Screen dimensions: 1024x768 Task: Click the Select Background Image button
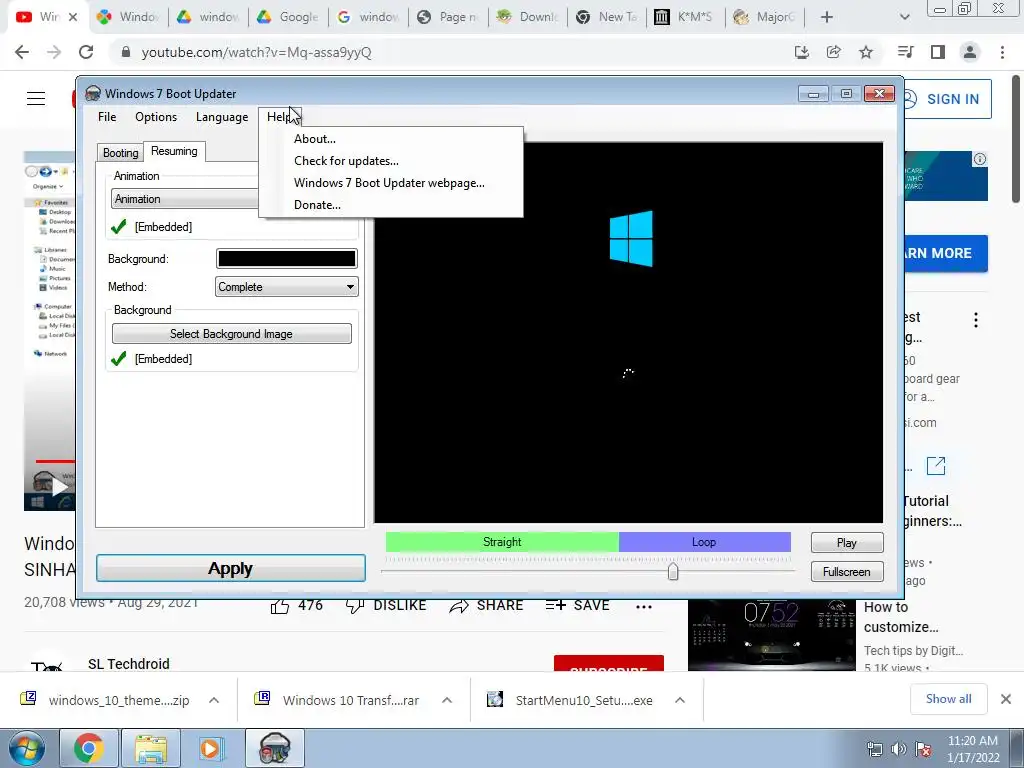[231, 334]
